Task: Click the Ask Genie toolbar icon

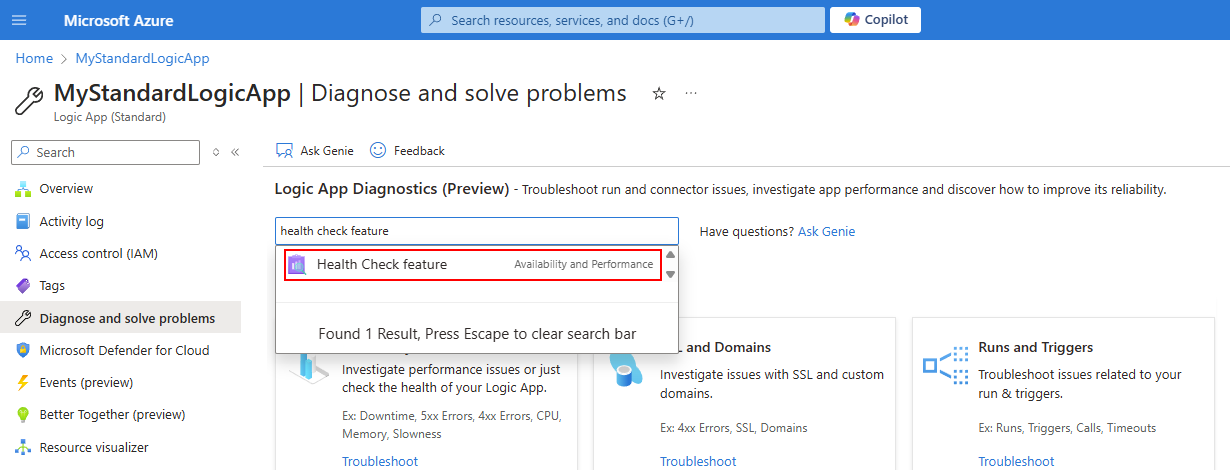Action: tap(285, 150)
